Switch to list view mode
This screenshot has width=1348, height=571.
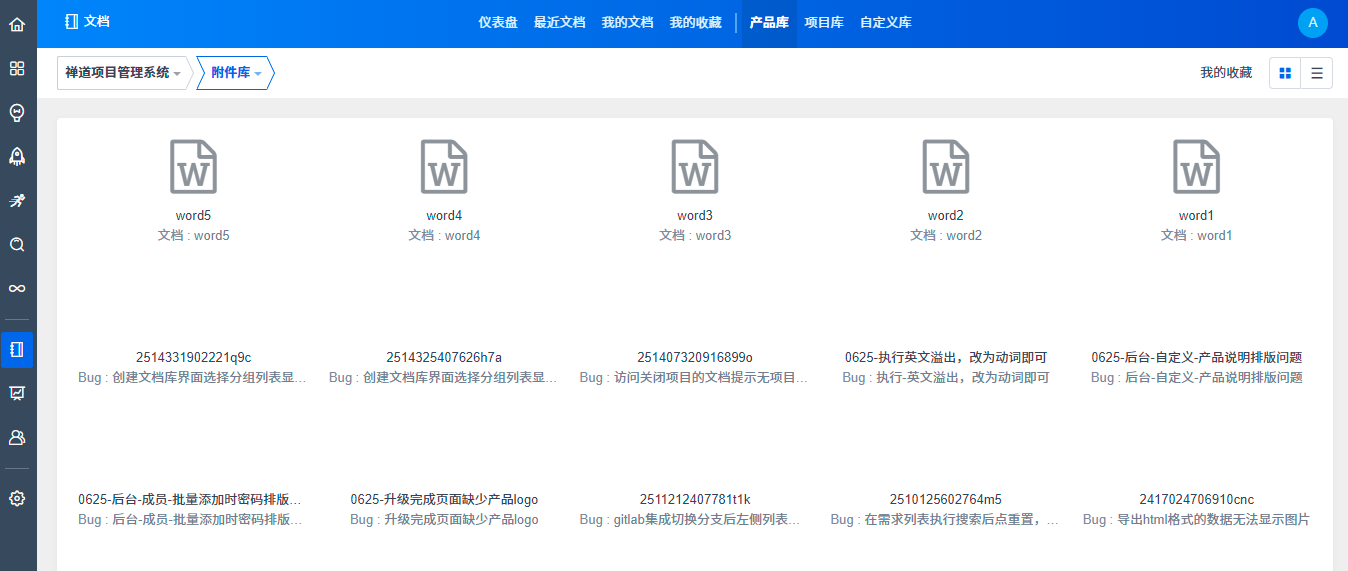1317,73
